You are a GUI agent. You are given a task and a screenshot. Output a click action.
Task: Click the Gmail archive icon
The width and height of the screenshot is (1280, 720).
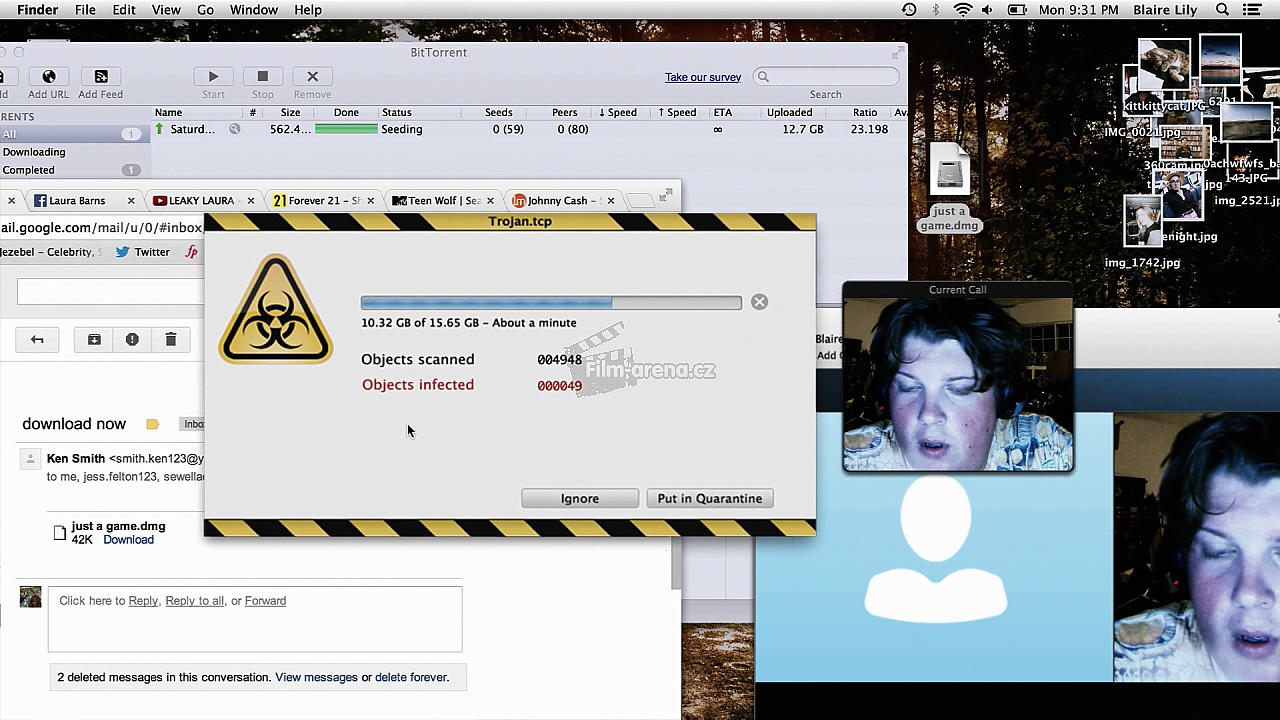94,340
